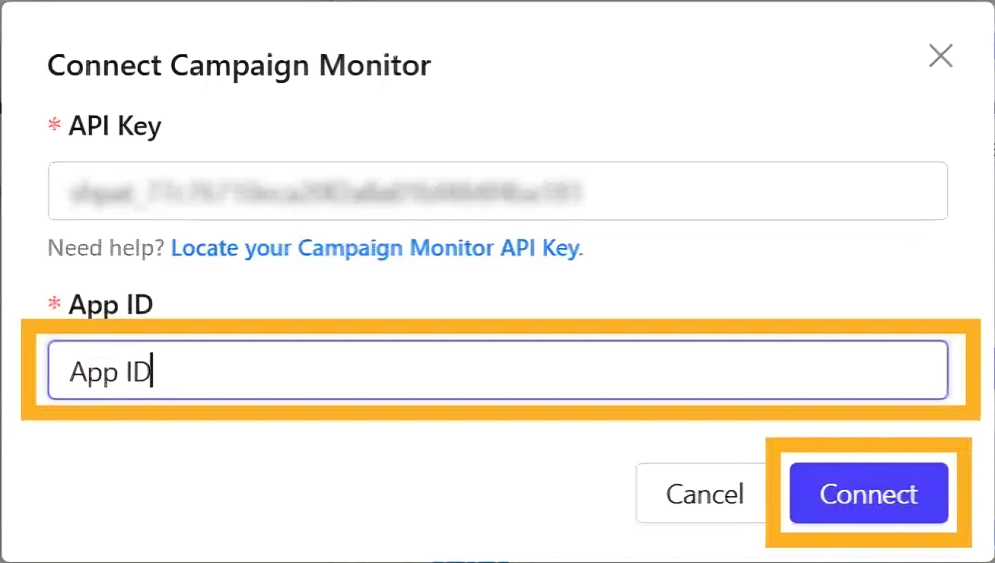Click the purple Connect button
Screen dimensions: 995x563
coord(868,493)
